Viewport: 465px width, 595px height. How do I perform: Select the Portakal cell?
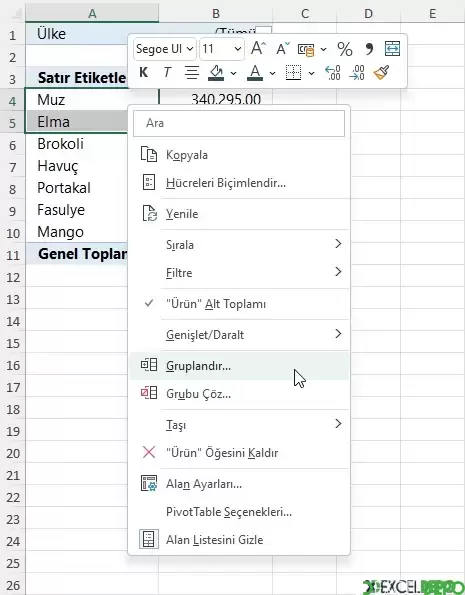pos(77,188)
